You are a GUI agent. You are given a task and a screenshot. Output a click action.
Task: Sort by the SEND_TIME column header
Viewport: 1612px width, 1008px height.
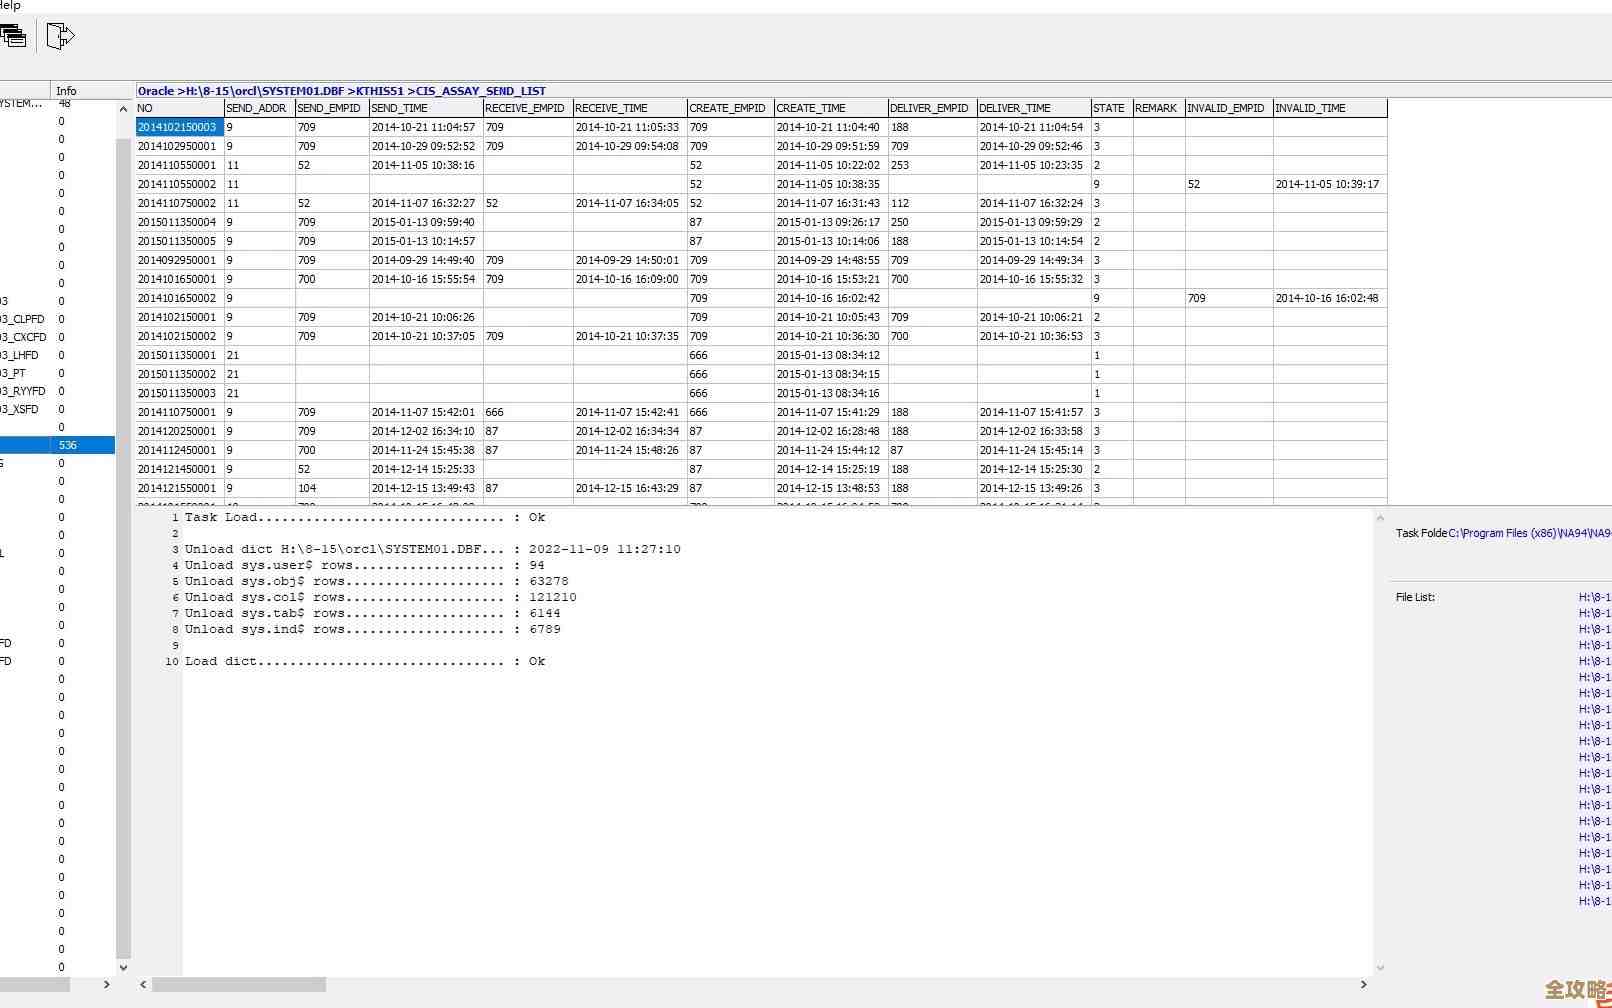click(399, 108)
